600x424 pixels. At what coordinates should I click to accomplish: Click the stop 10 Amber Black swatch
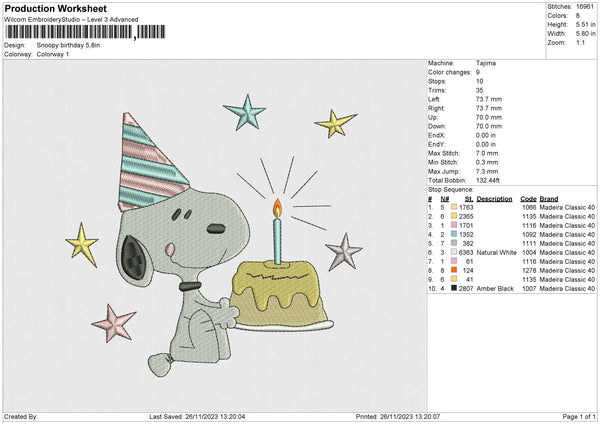click(x=454, y=288)
